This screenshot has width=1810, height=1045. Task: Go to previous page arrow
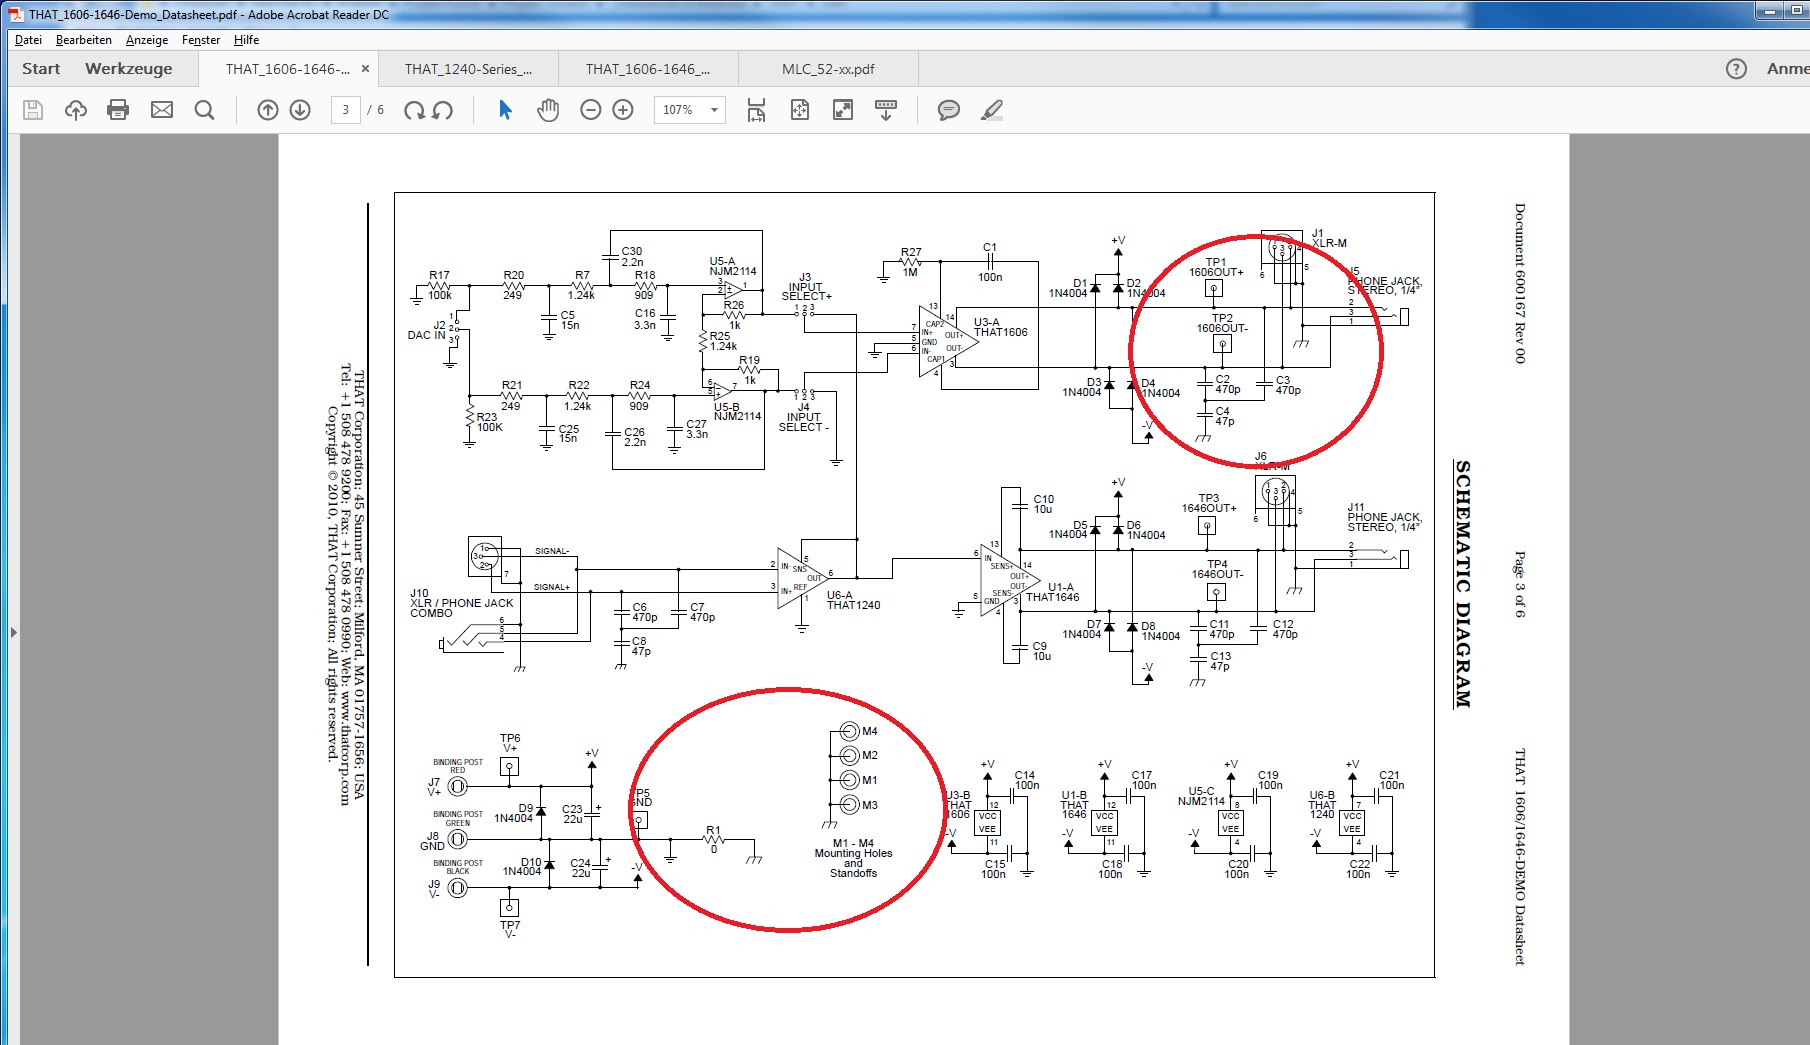tap(268, 110)
